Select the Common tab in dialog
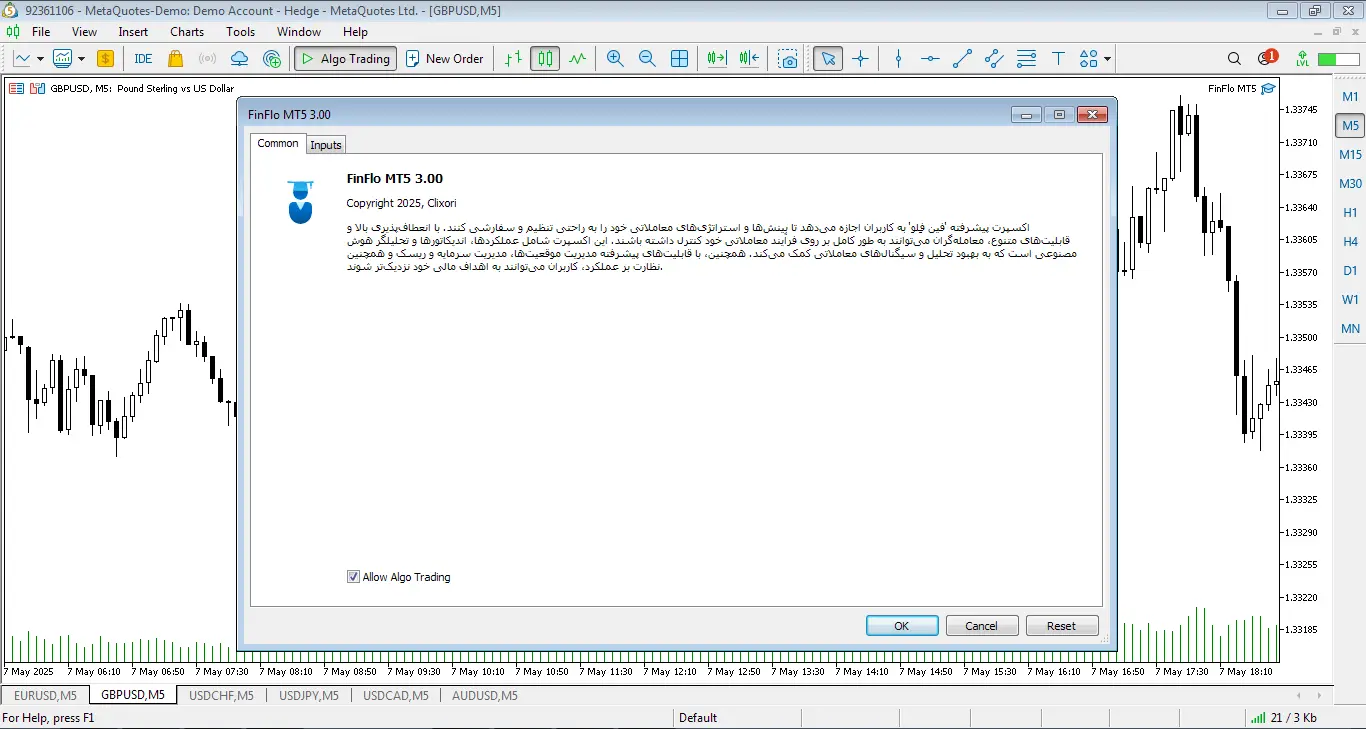This screenshot has height=729, width=1366. pyautogui.click(x=278, y=143)
